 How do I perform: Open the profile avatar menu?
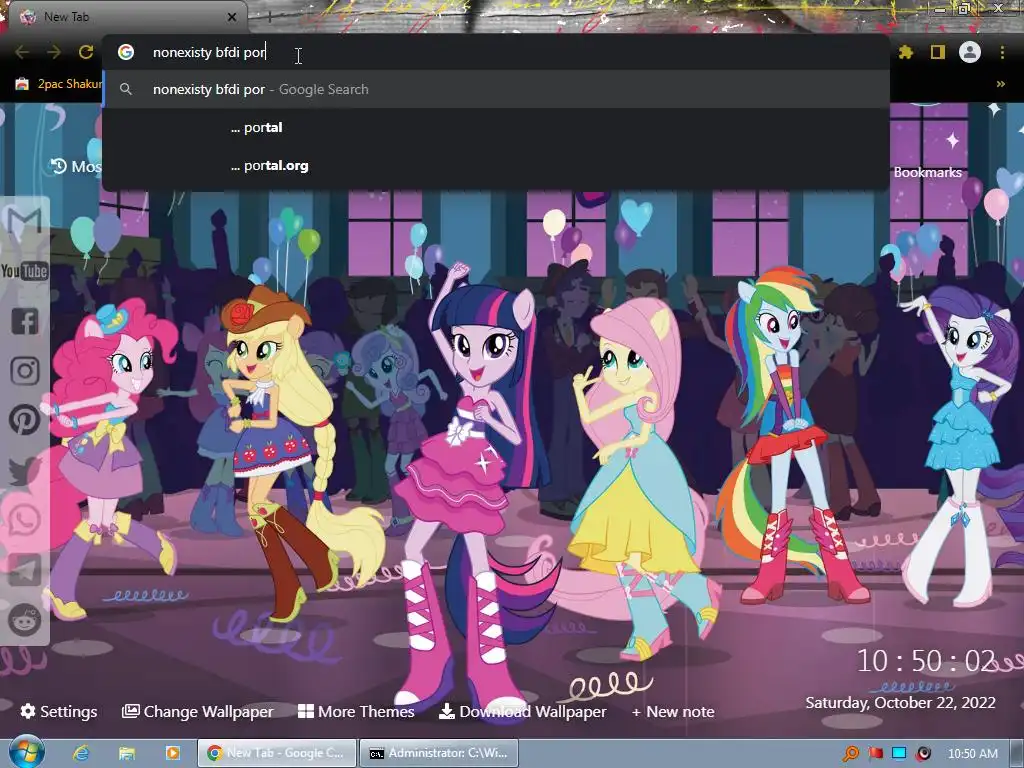click(970, 52)
